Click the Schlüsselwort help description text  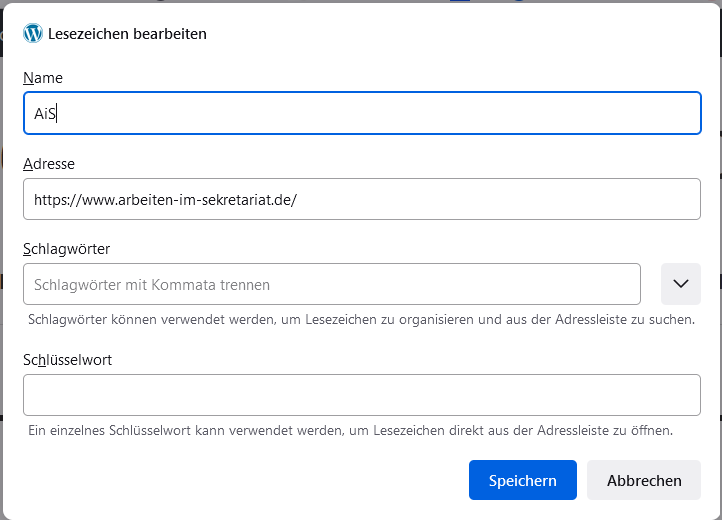[x=350, y=430]
